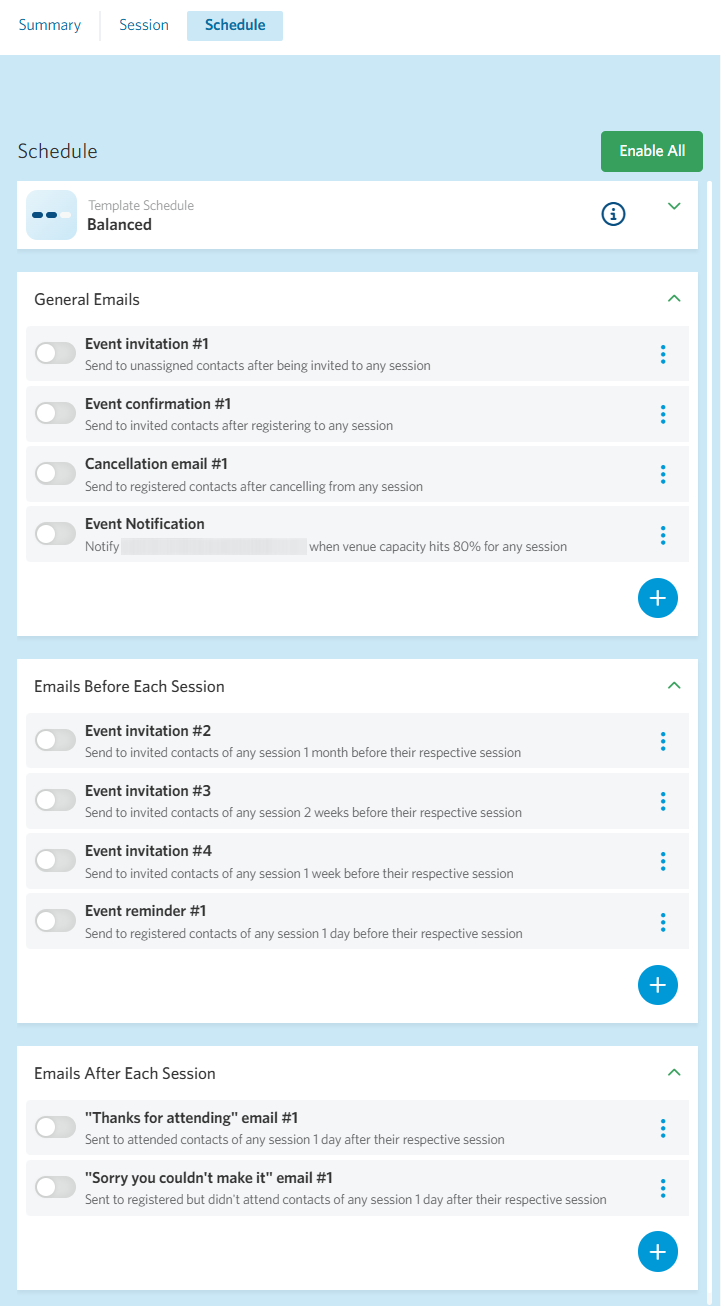Screen dimensions: 721x1306
Task: Open options menu for Event reminder #1
Action: pos(663,921)
